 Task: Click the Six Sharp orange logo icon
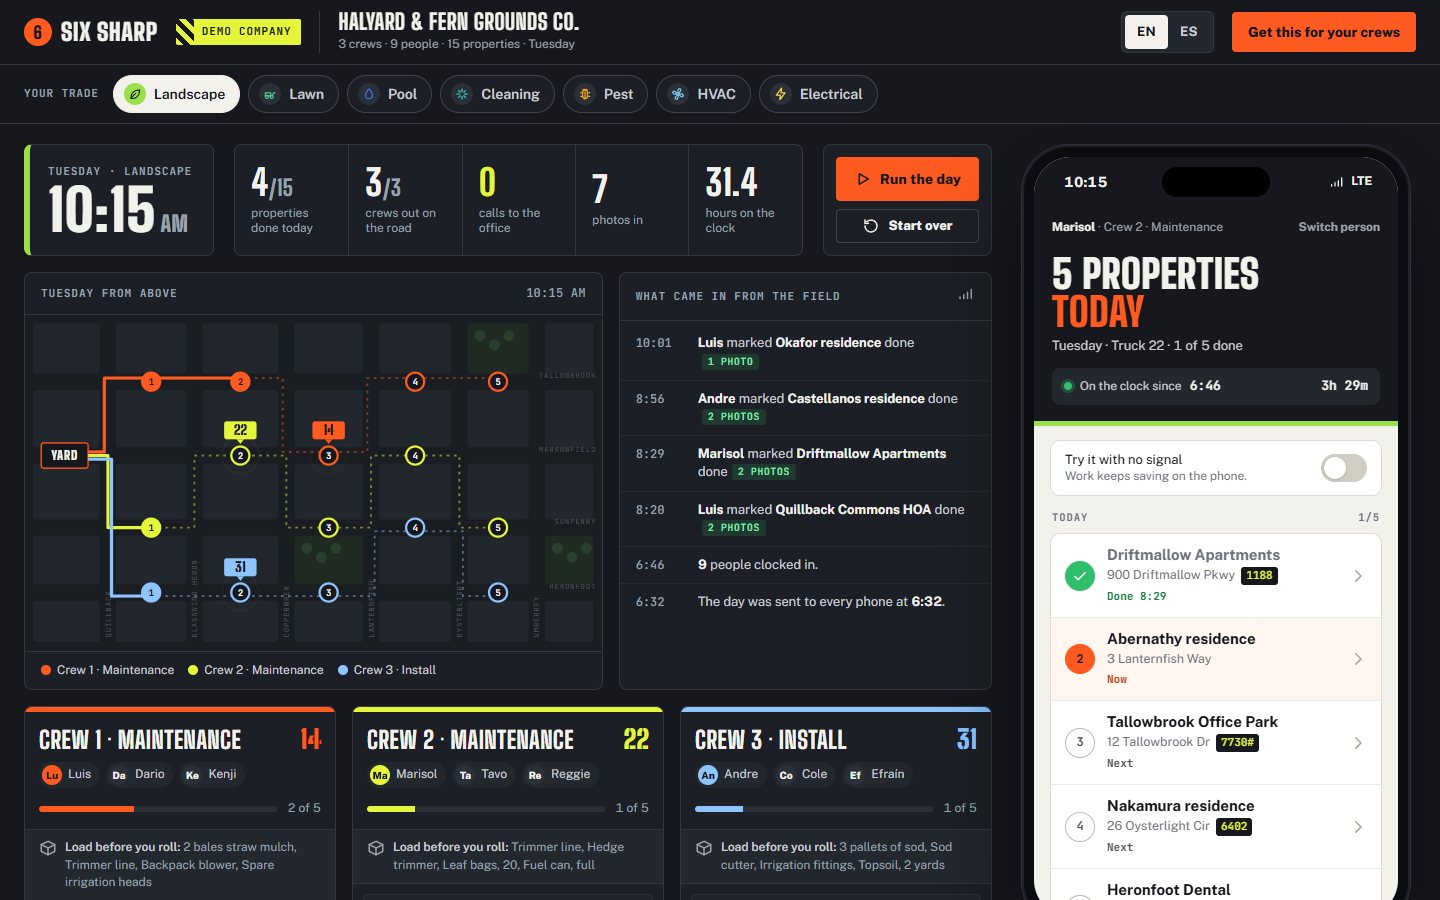[38, 32]
